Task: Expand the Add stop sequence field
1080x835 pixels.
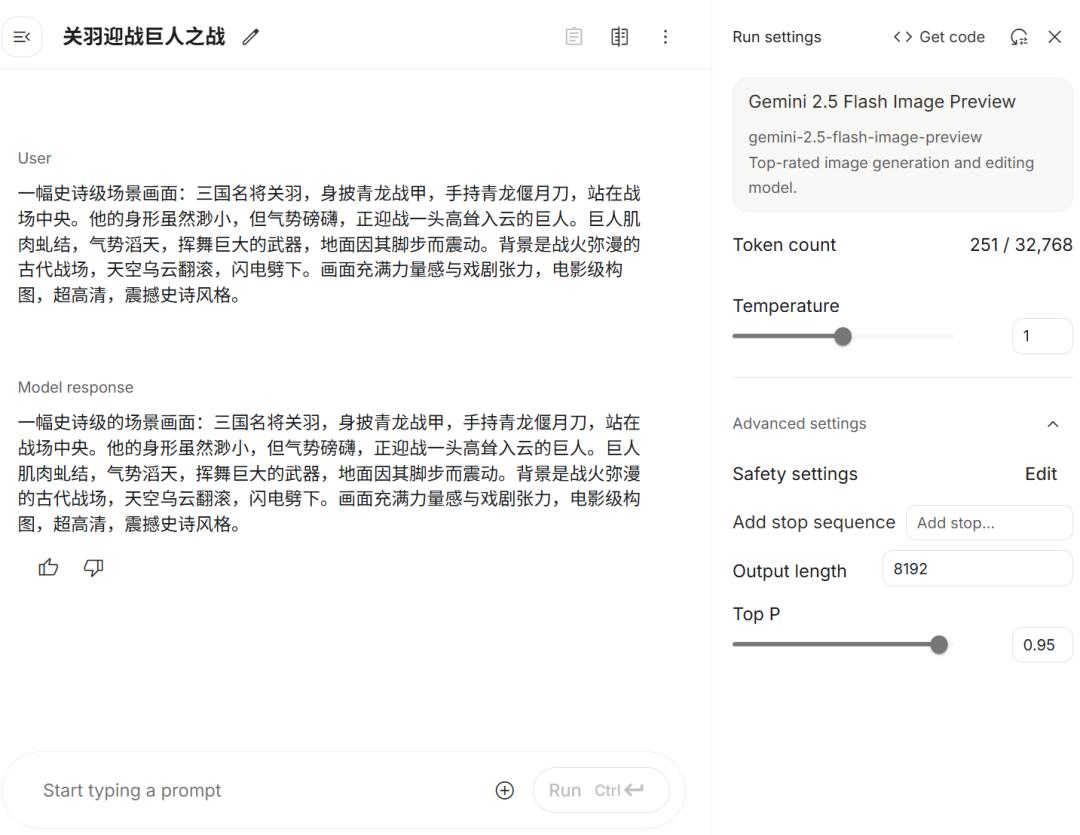Action: 988,522
